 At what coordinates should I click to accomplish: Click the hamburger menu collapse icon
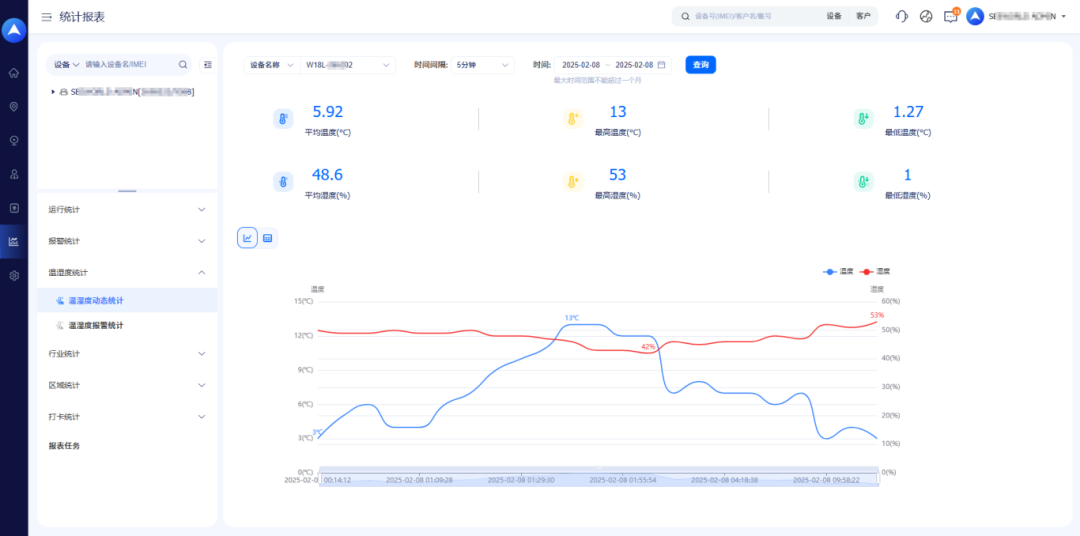pyautogui.click(x=46, y=17)
